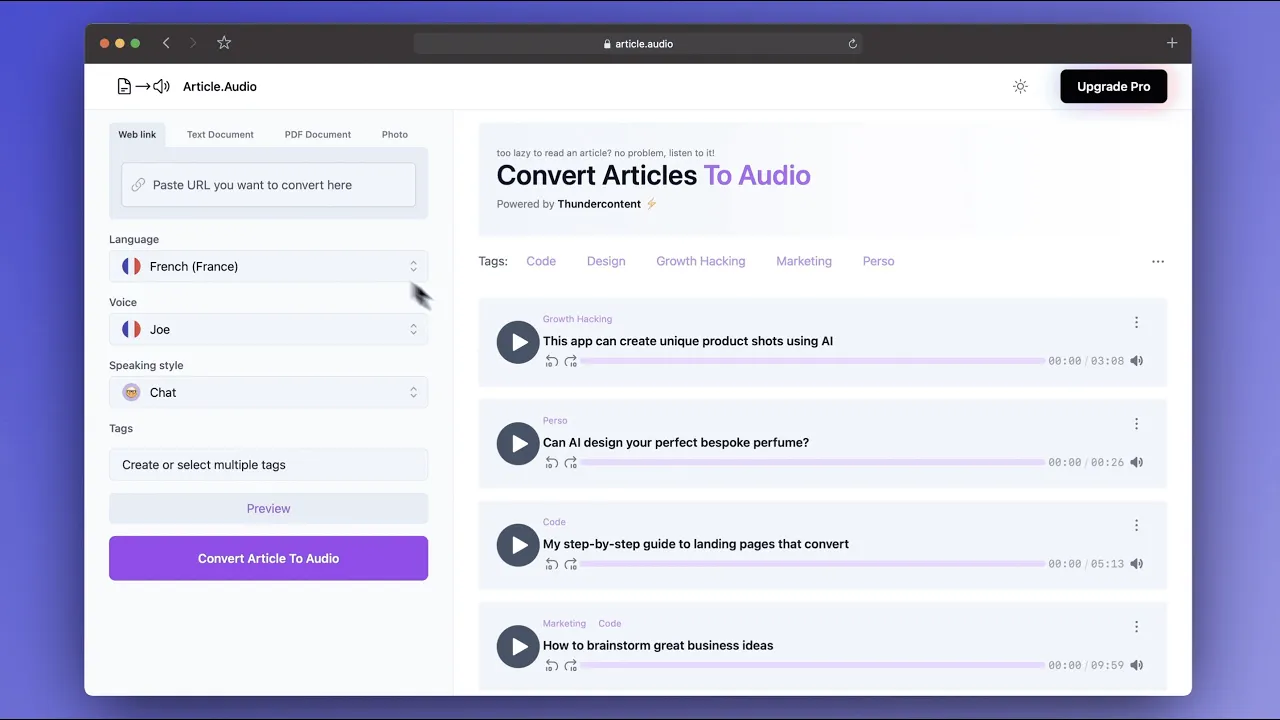Open options menu for landing pages article
1280x720 pixels.
click(x=1136, y=525)
